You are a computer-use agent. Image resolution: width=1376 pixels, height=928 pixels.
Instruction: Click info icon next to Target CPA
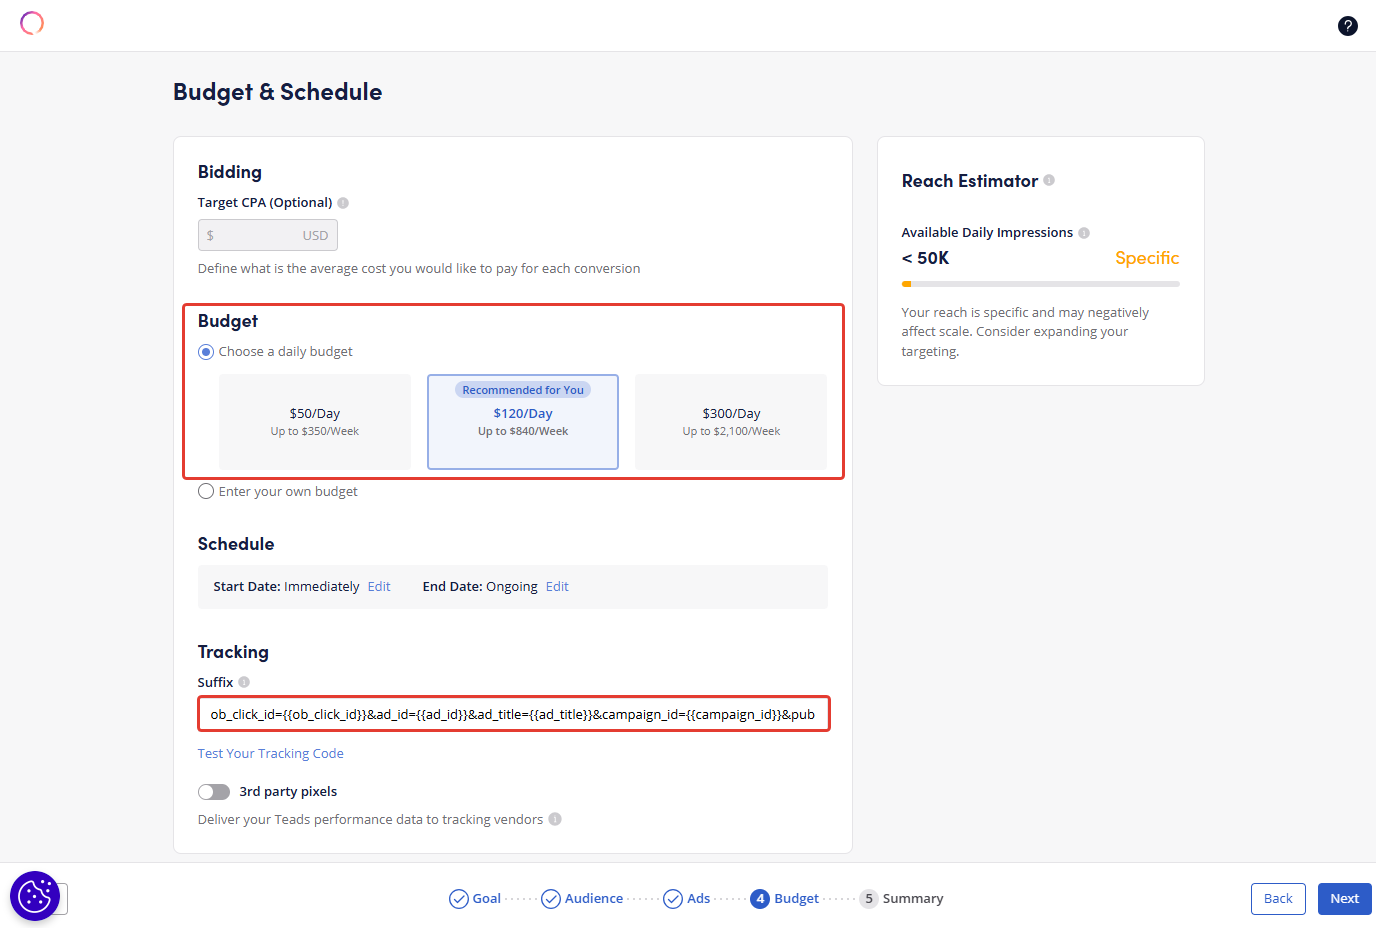pos(343,203)
